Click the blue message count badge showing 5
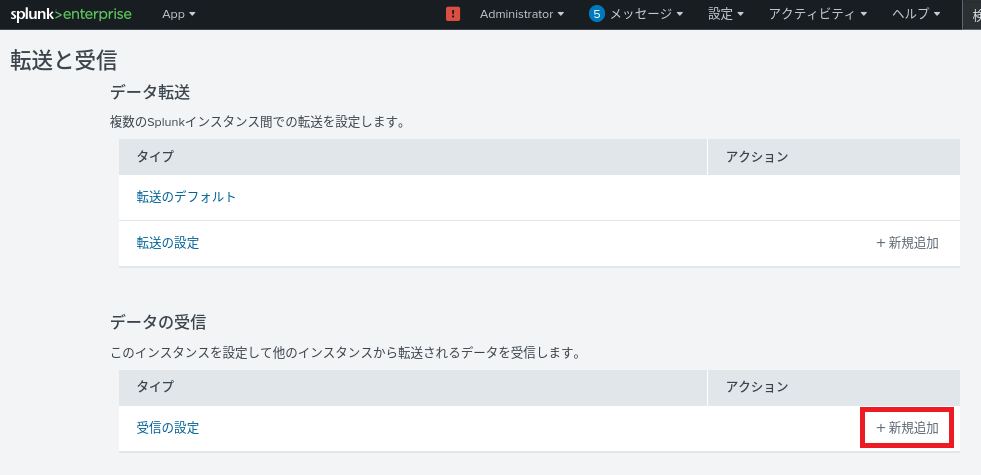 (597, 14)
